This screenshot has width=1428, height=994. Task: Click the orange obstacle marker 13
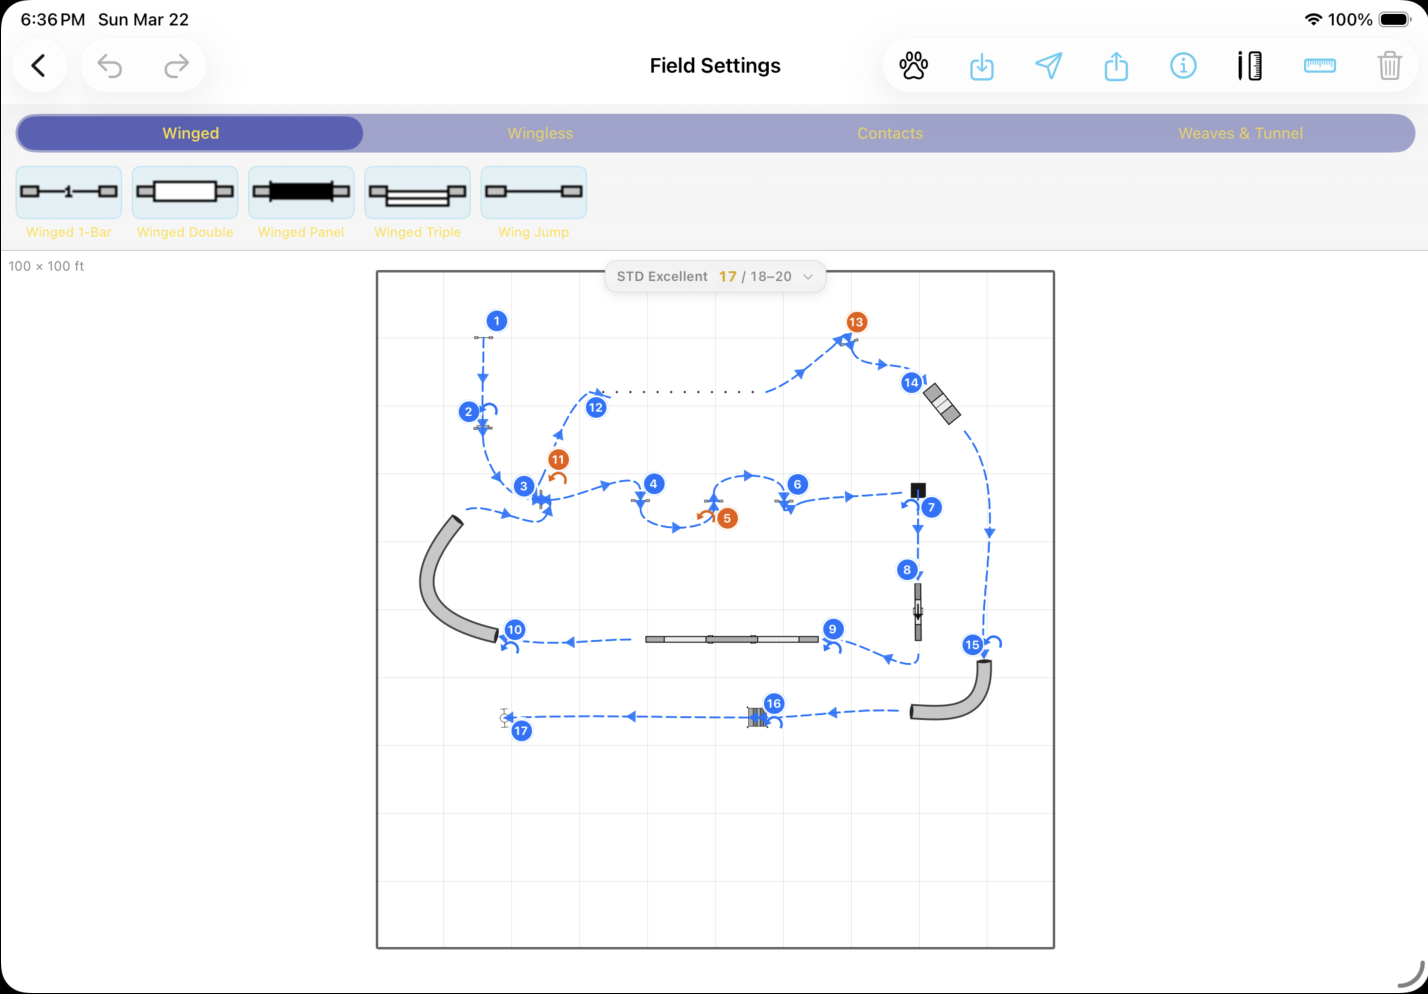(856, 322)
